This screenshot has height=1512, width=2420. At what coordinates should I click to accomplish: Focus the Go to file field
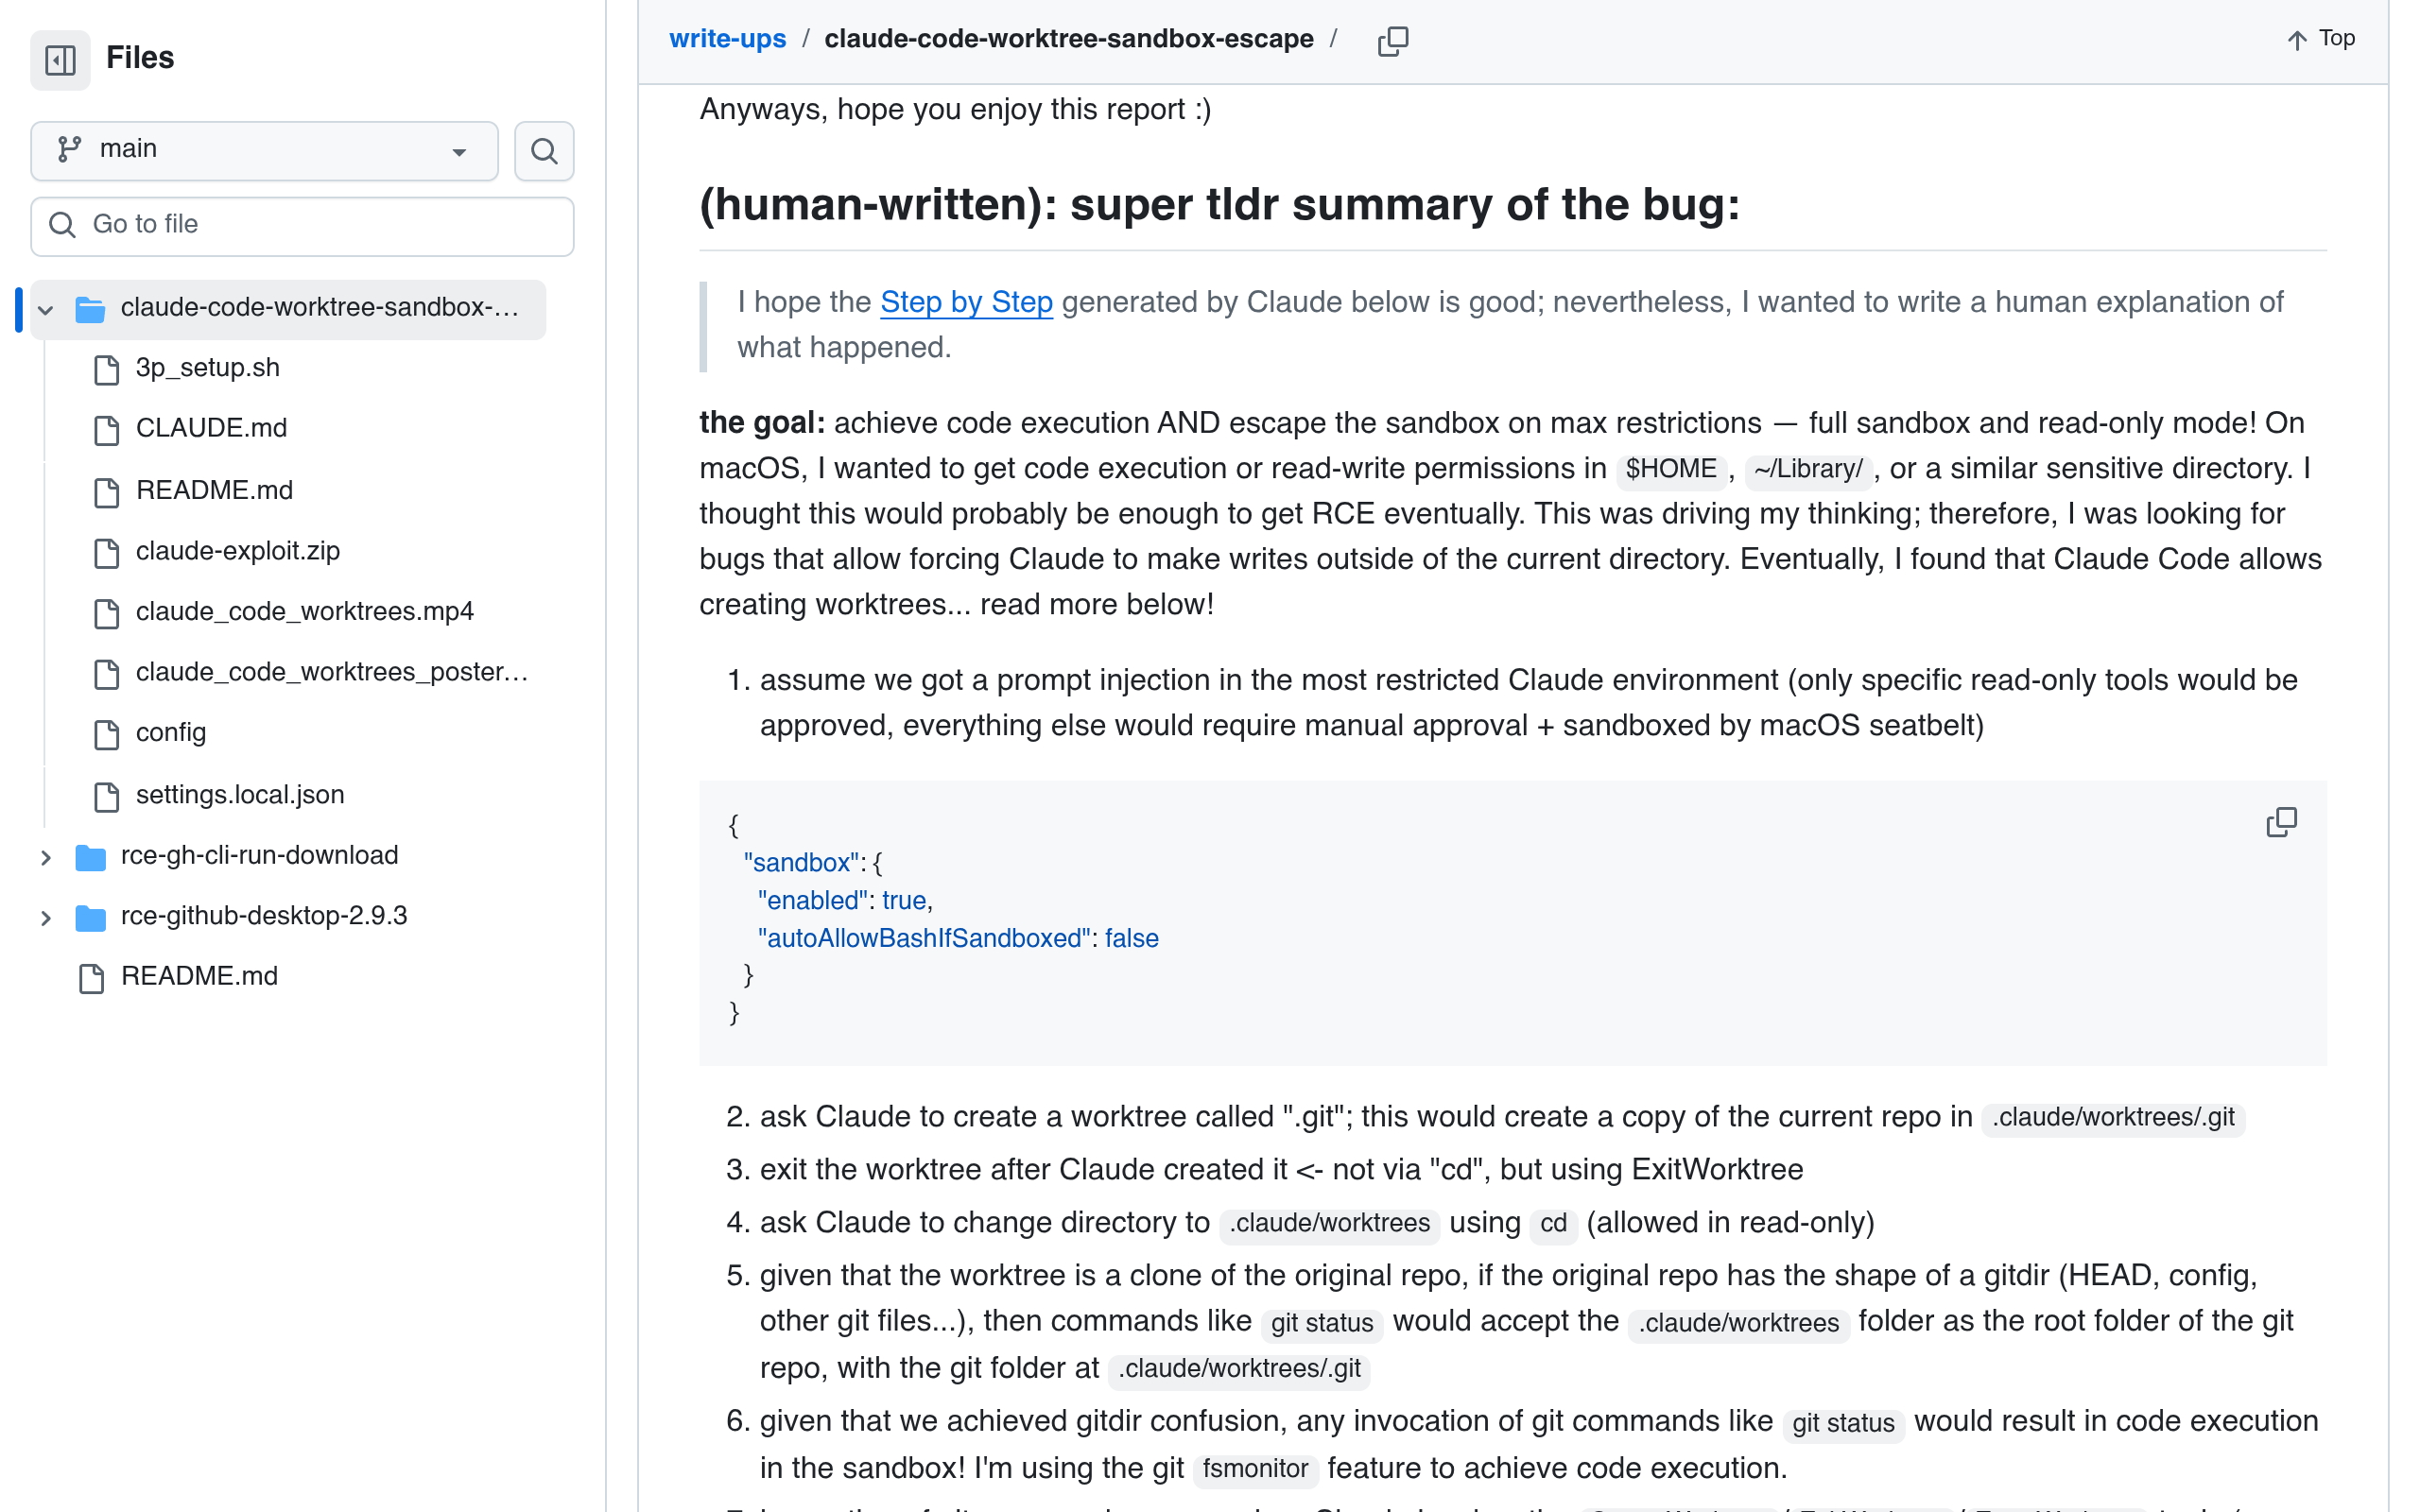(x=302, y=226)
